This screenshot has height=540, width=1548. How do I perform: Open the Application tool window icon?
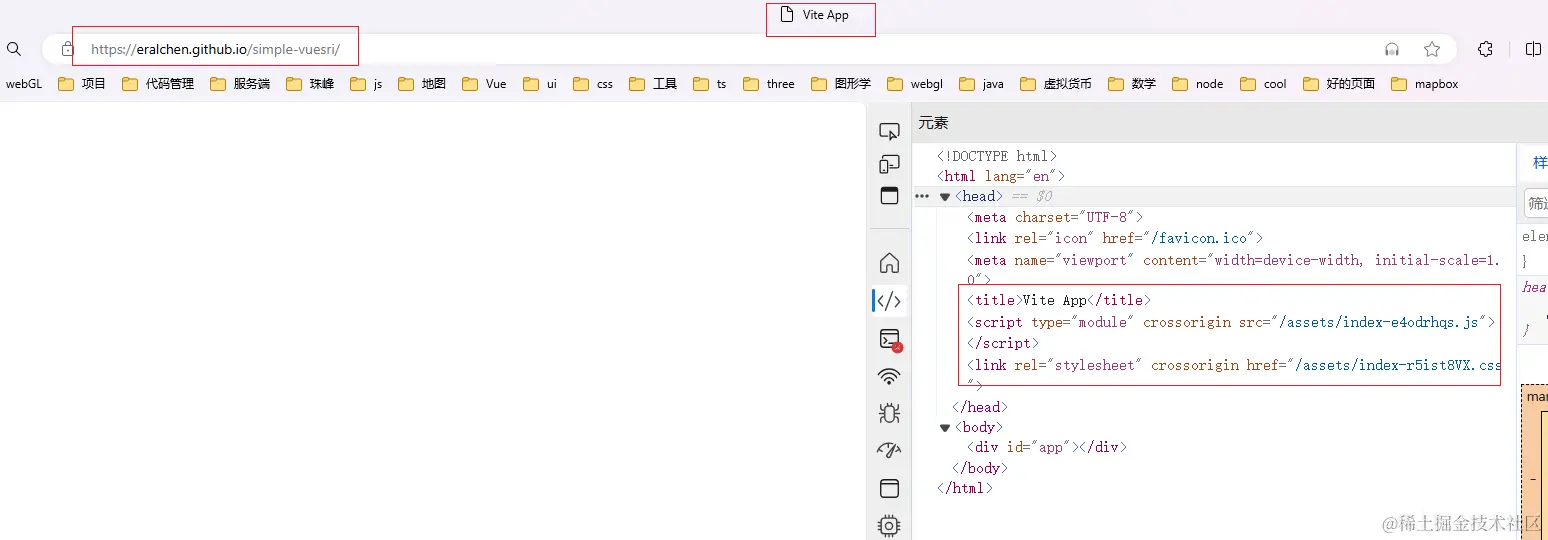[889, 488]
